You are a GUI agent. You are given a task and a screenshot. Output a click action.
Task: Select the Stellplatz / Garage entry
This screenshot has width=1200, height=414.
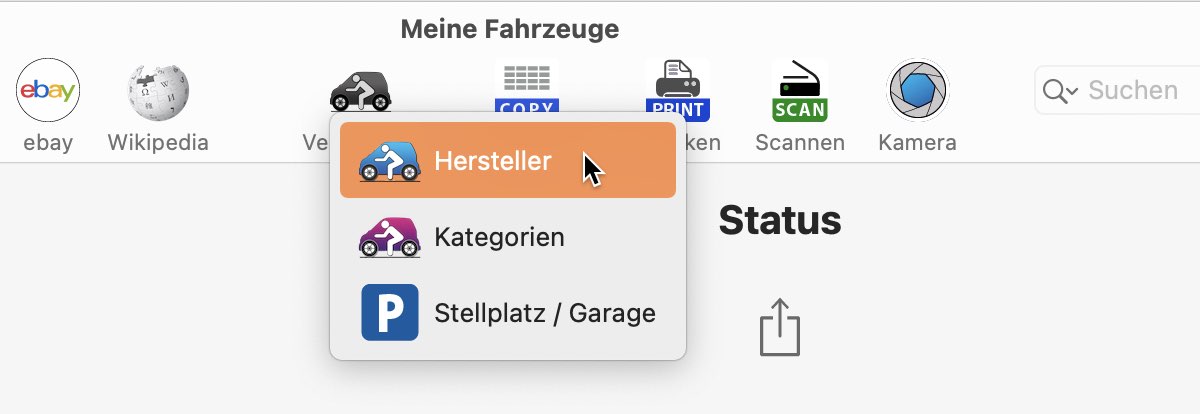pos(508,313)
